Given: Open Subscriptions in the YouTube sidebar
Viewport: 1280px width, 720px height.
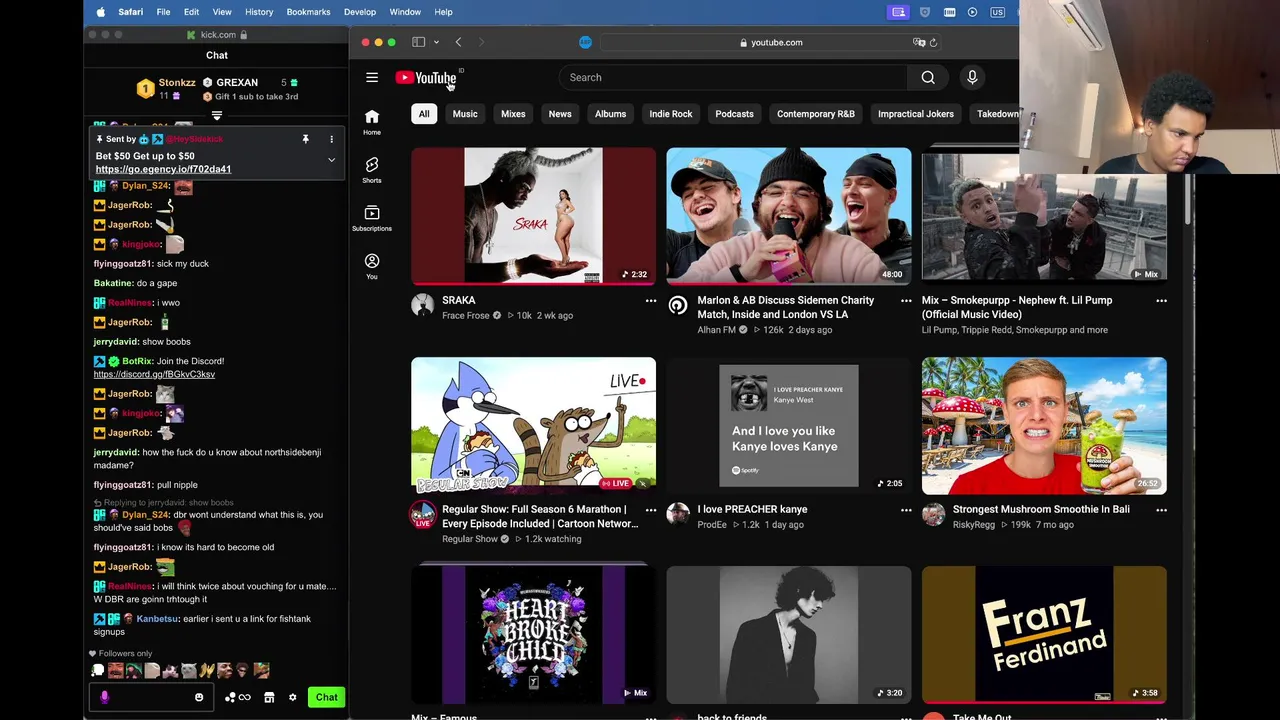Looking at the screenshot, I should coord(372,218).
